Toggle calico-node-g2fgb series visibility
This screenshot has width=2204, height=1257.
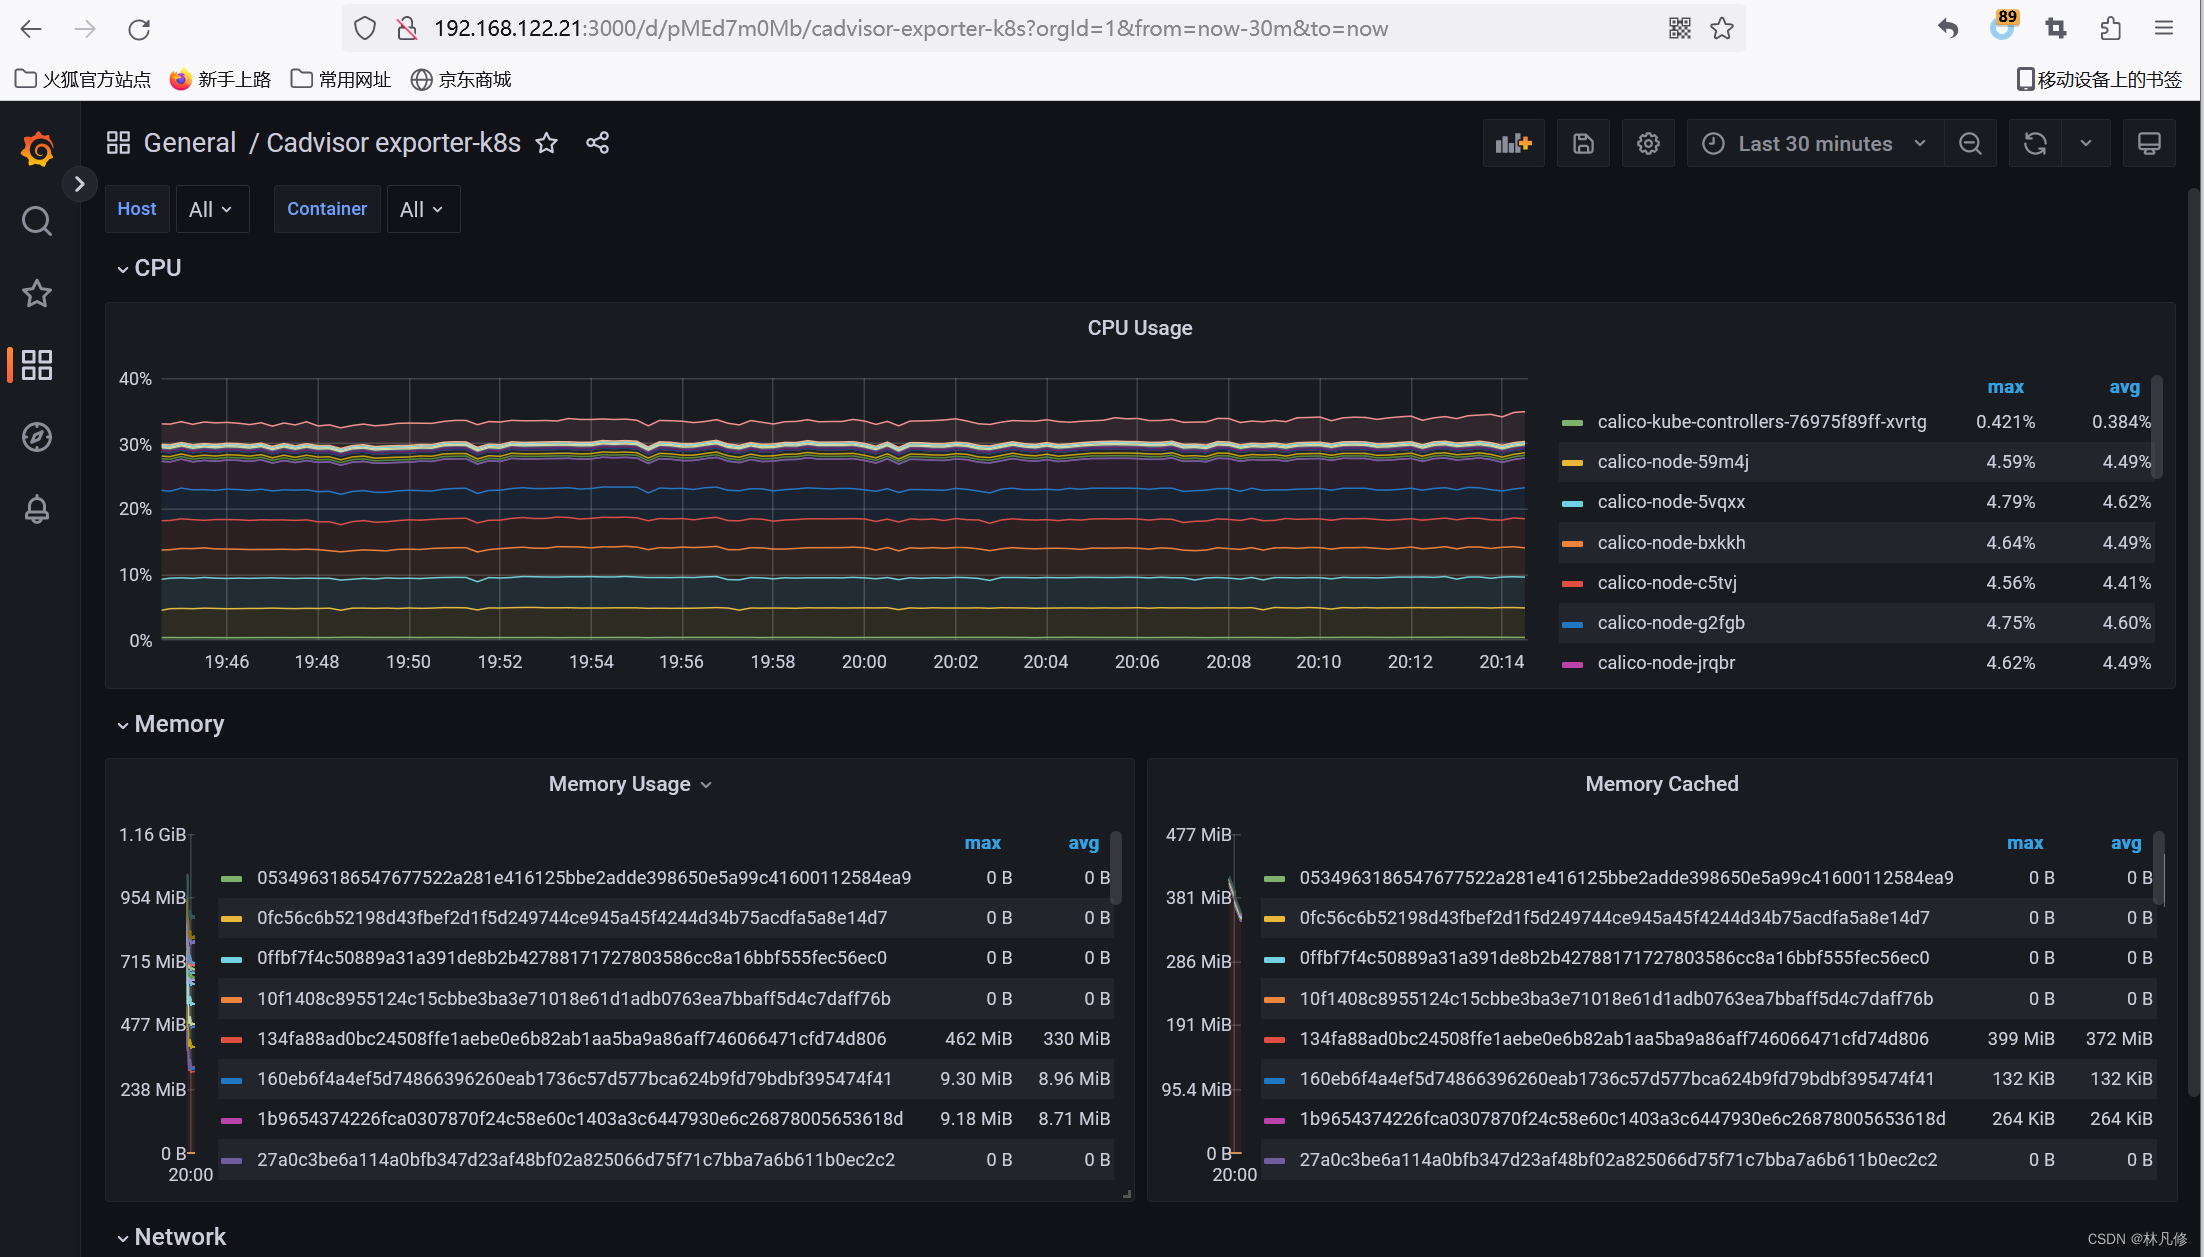click(1671, 623)
